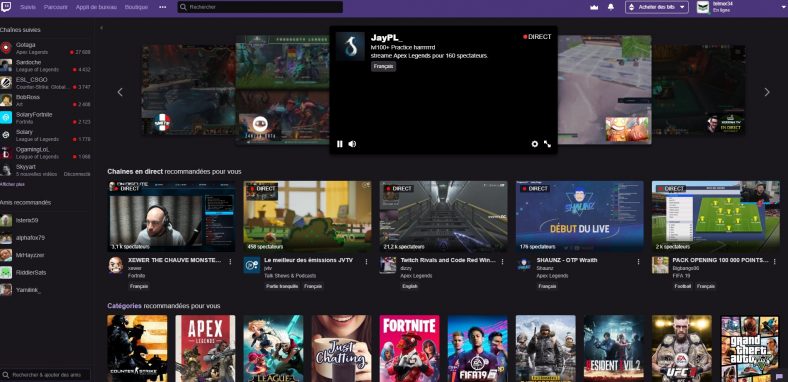The image size is (788, 382).
Task: Open the Boutique menu item
Action: click(136, 8)
